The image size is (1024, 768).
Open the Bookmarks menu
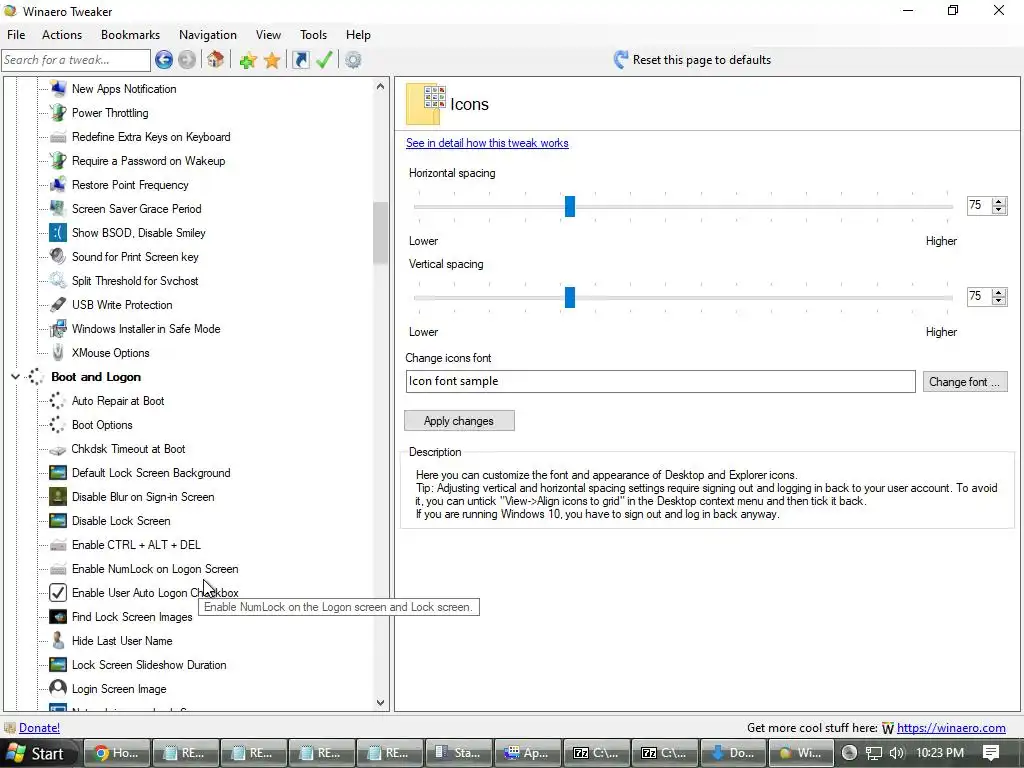pyautogui.click(x=130, y=35)
